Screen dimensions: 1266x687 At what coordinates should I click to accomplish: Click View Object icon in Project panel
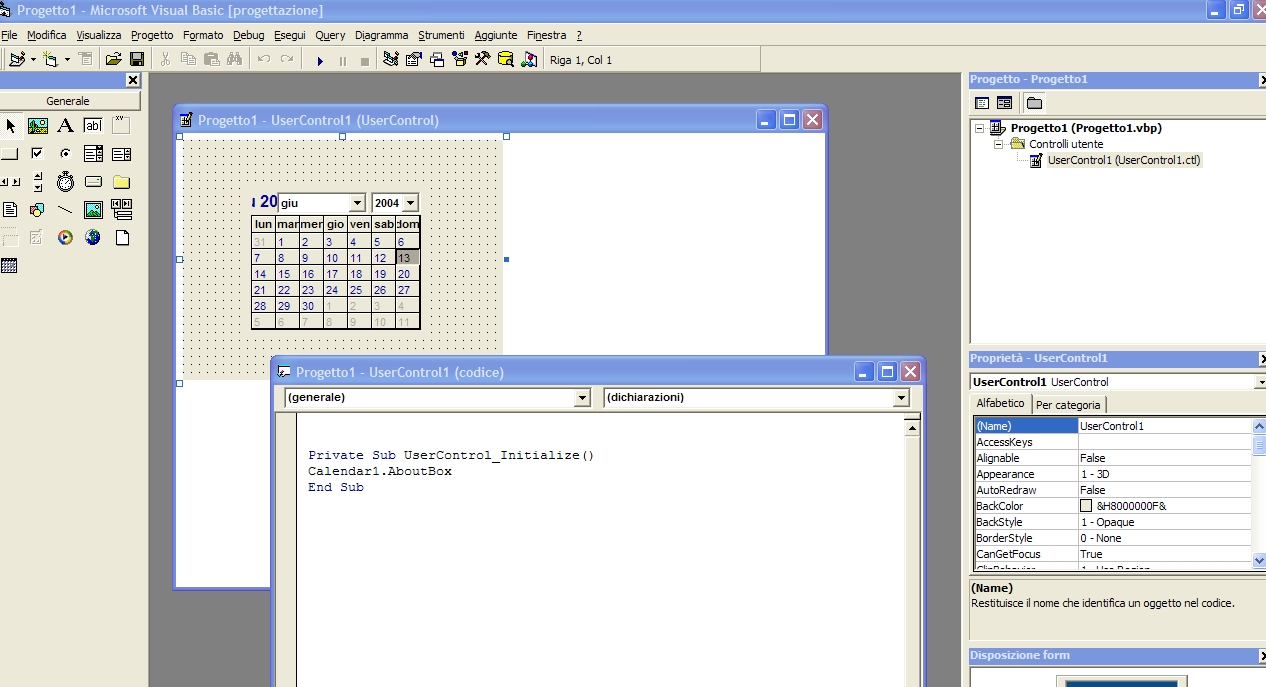(1004, 102)
